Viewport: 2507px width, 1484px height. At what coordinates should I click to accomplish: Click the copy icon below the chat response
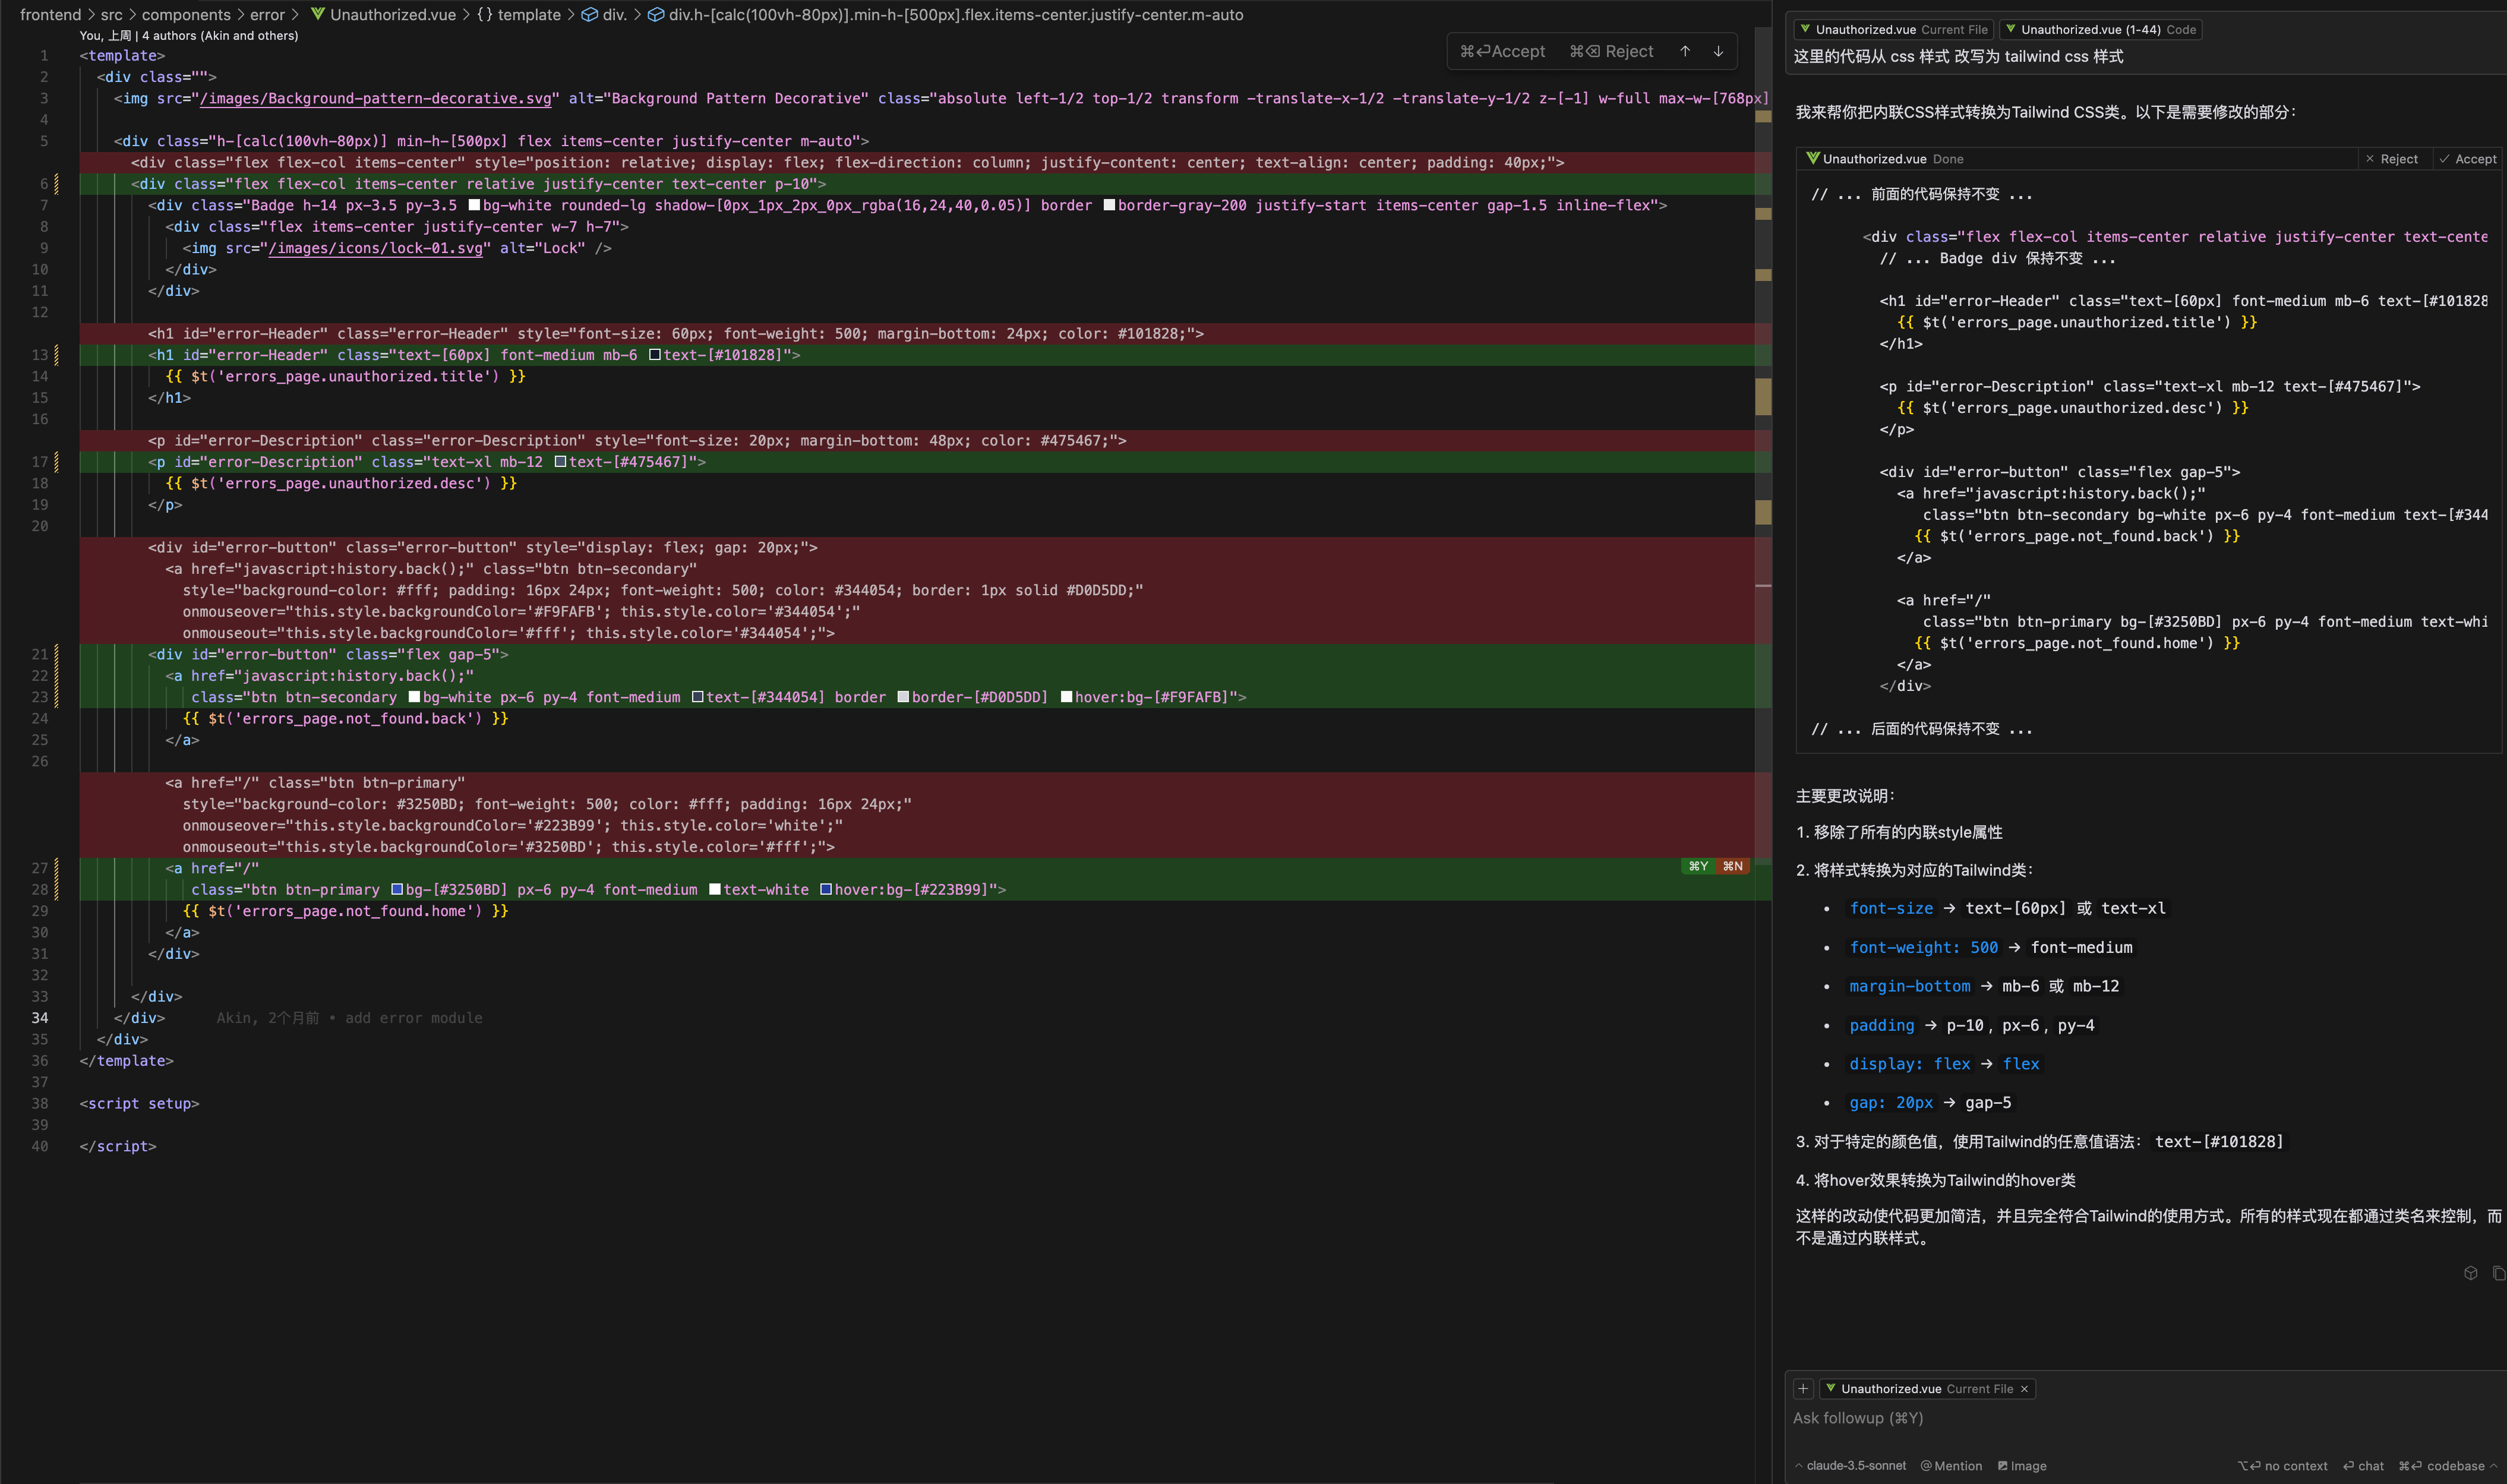(x=2498, y=1273)
